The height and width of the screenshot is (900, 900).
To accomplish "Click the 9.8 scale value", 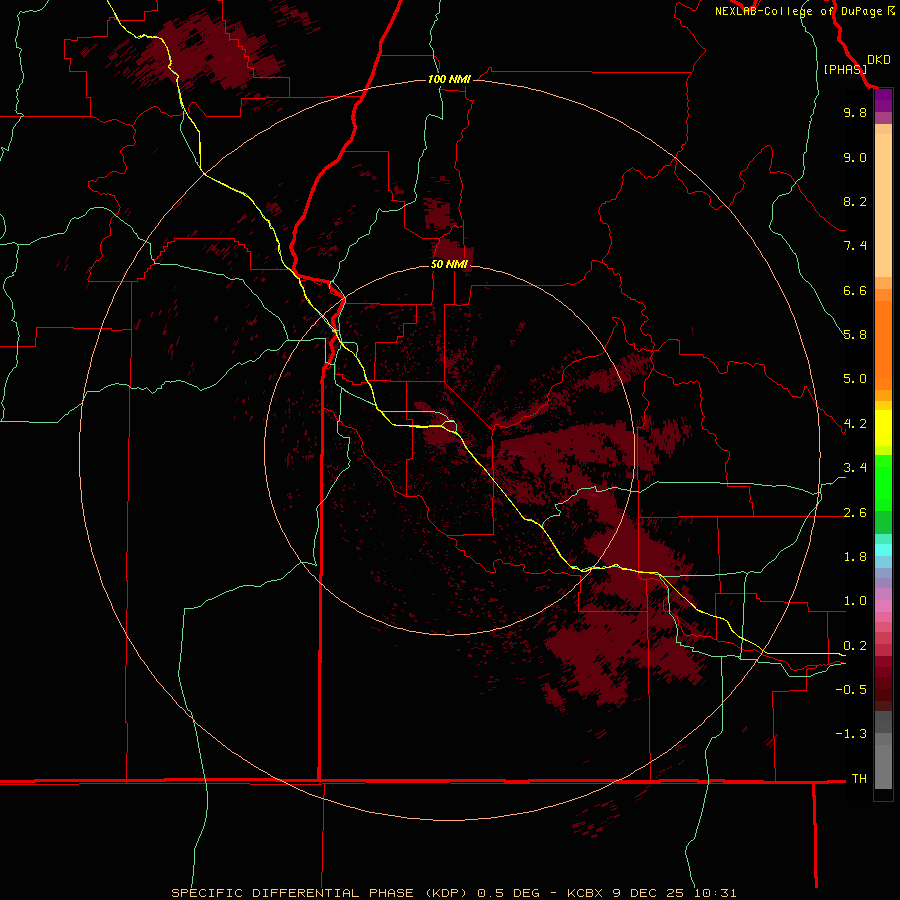I will [x=855, y=112].
